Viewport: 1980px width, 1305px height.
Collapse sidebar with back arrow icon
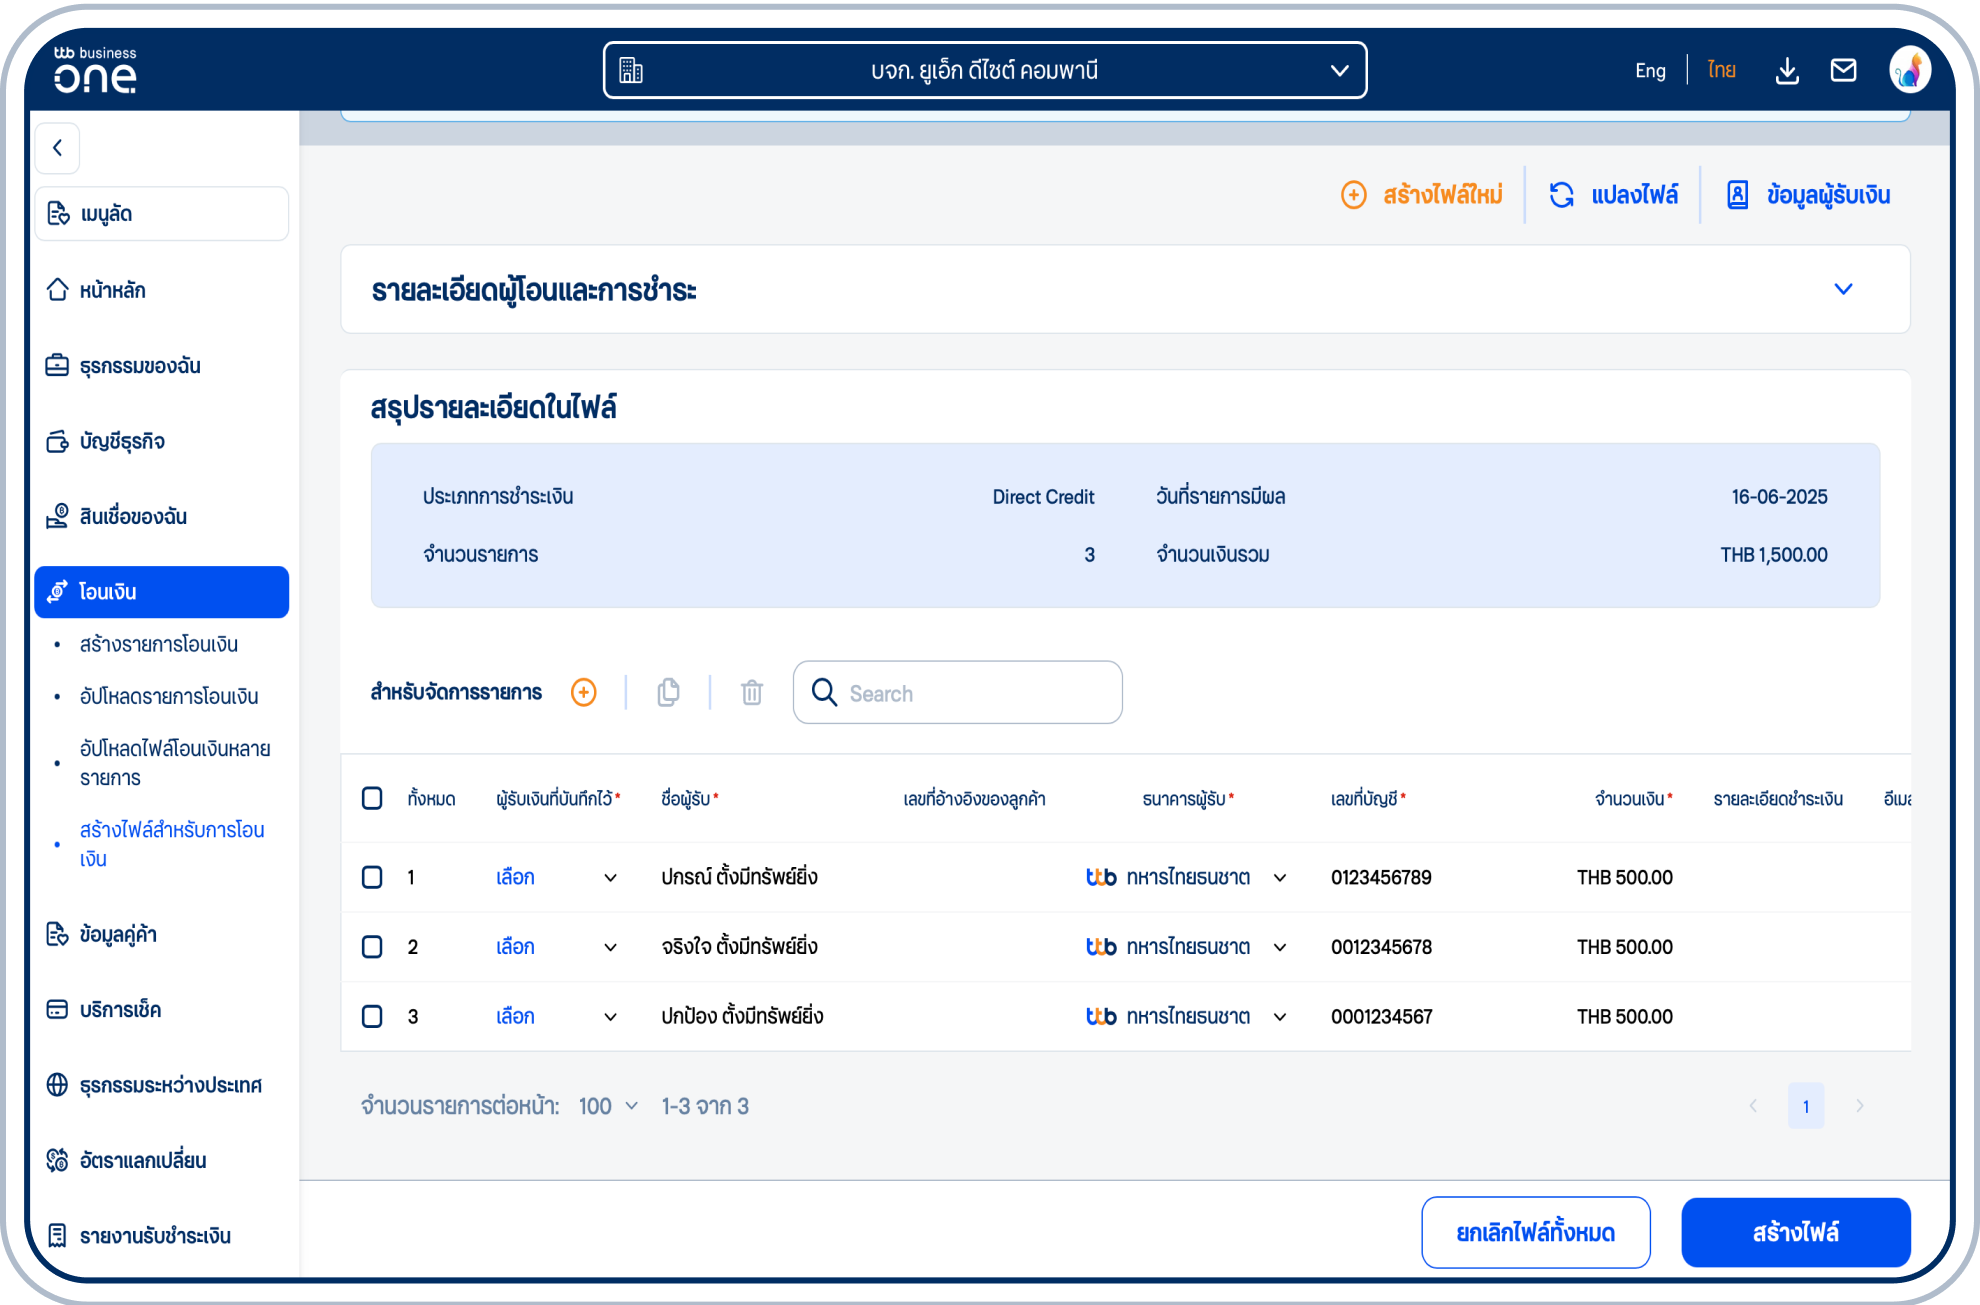[58, 148]
